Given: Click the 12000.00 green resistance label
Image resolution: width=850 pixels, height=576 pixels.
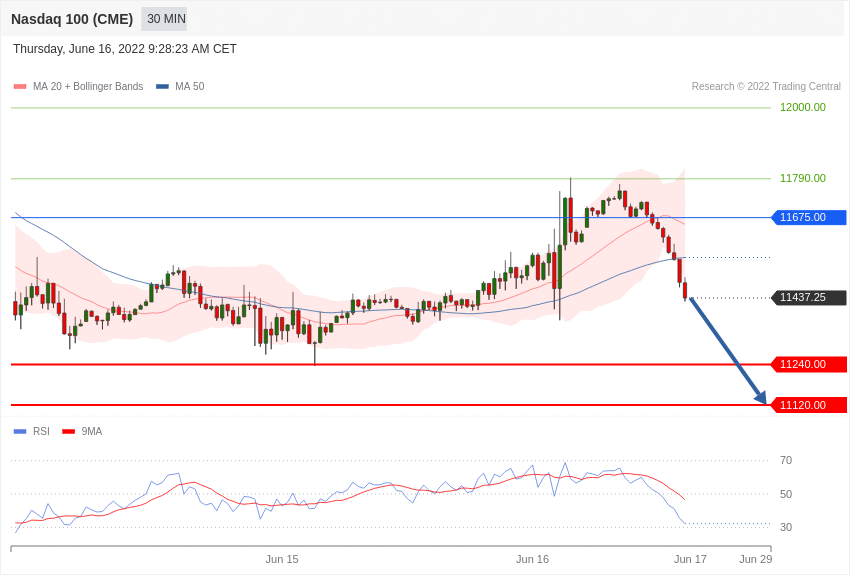Looking at the screenshot, I should (x=802, y=107).
